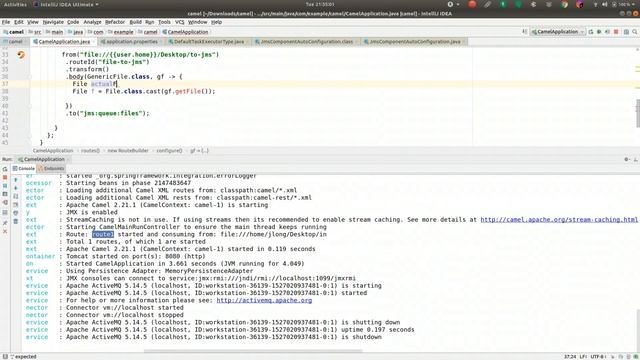Open the File menu
This screenshot has height=360, width=640.
pyautogui.click(x=6, y=22)
